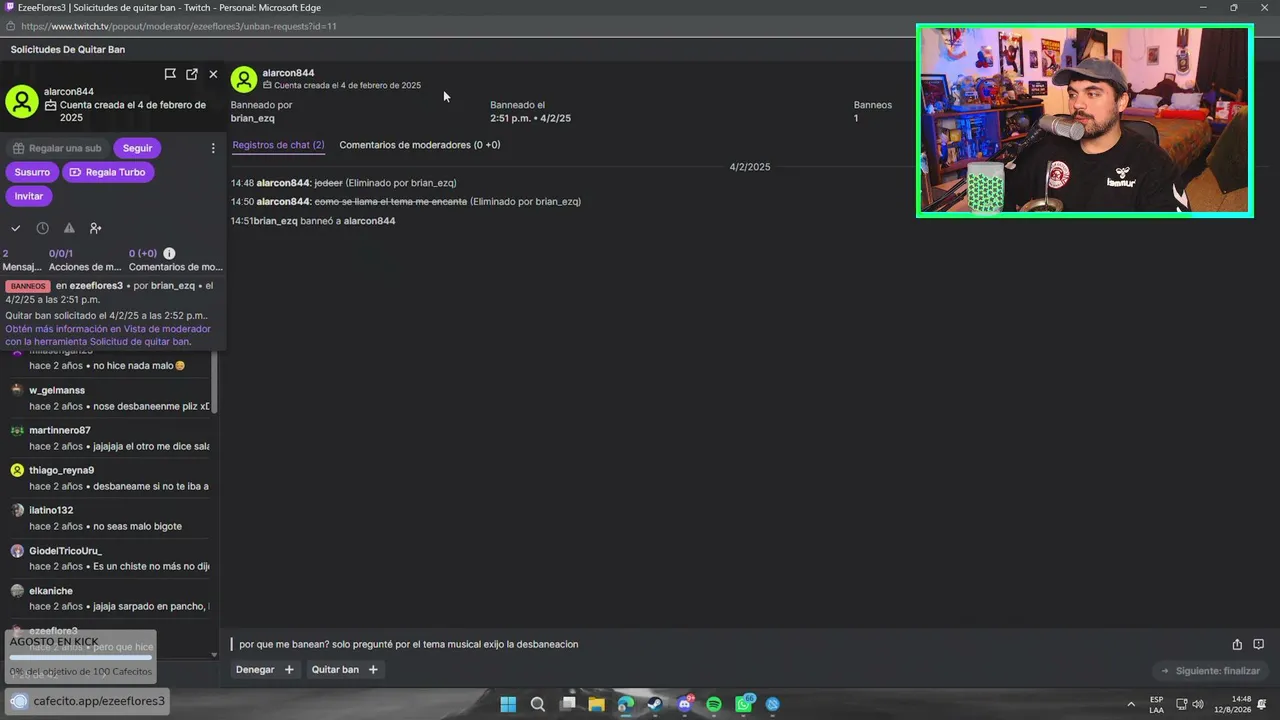1280x720 pixels.
Task: Click Siguiente: finalizar button
Action: [1209, 671]
